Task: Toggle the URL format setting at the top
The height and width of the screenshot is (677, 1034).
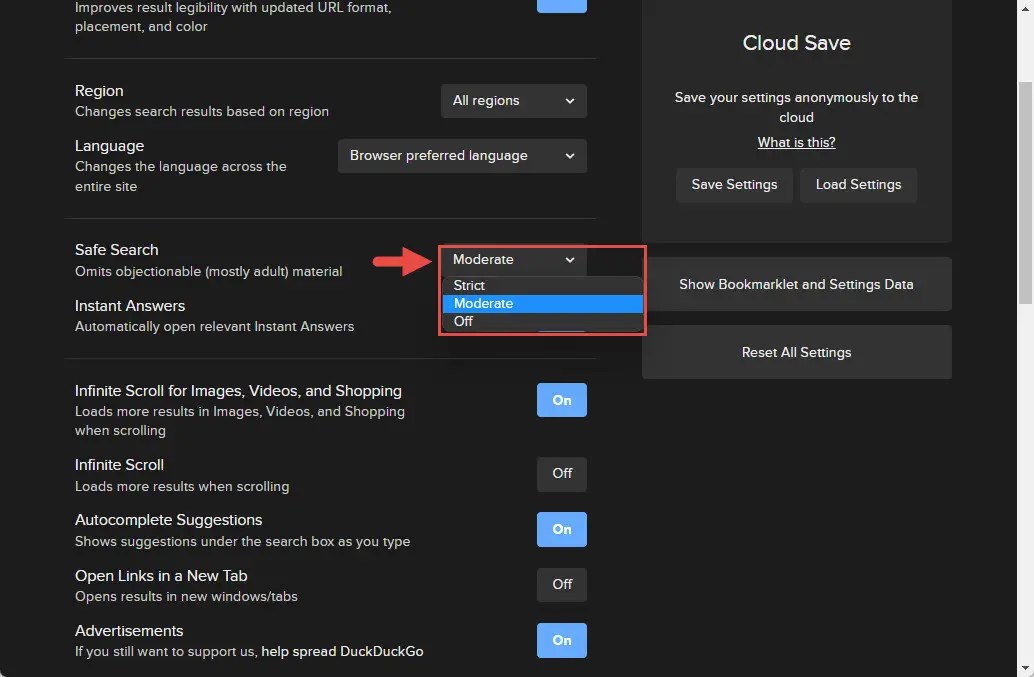Action: [561, 6]
